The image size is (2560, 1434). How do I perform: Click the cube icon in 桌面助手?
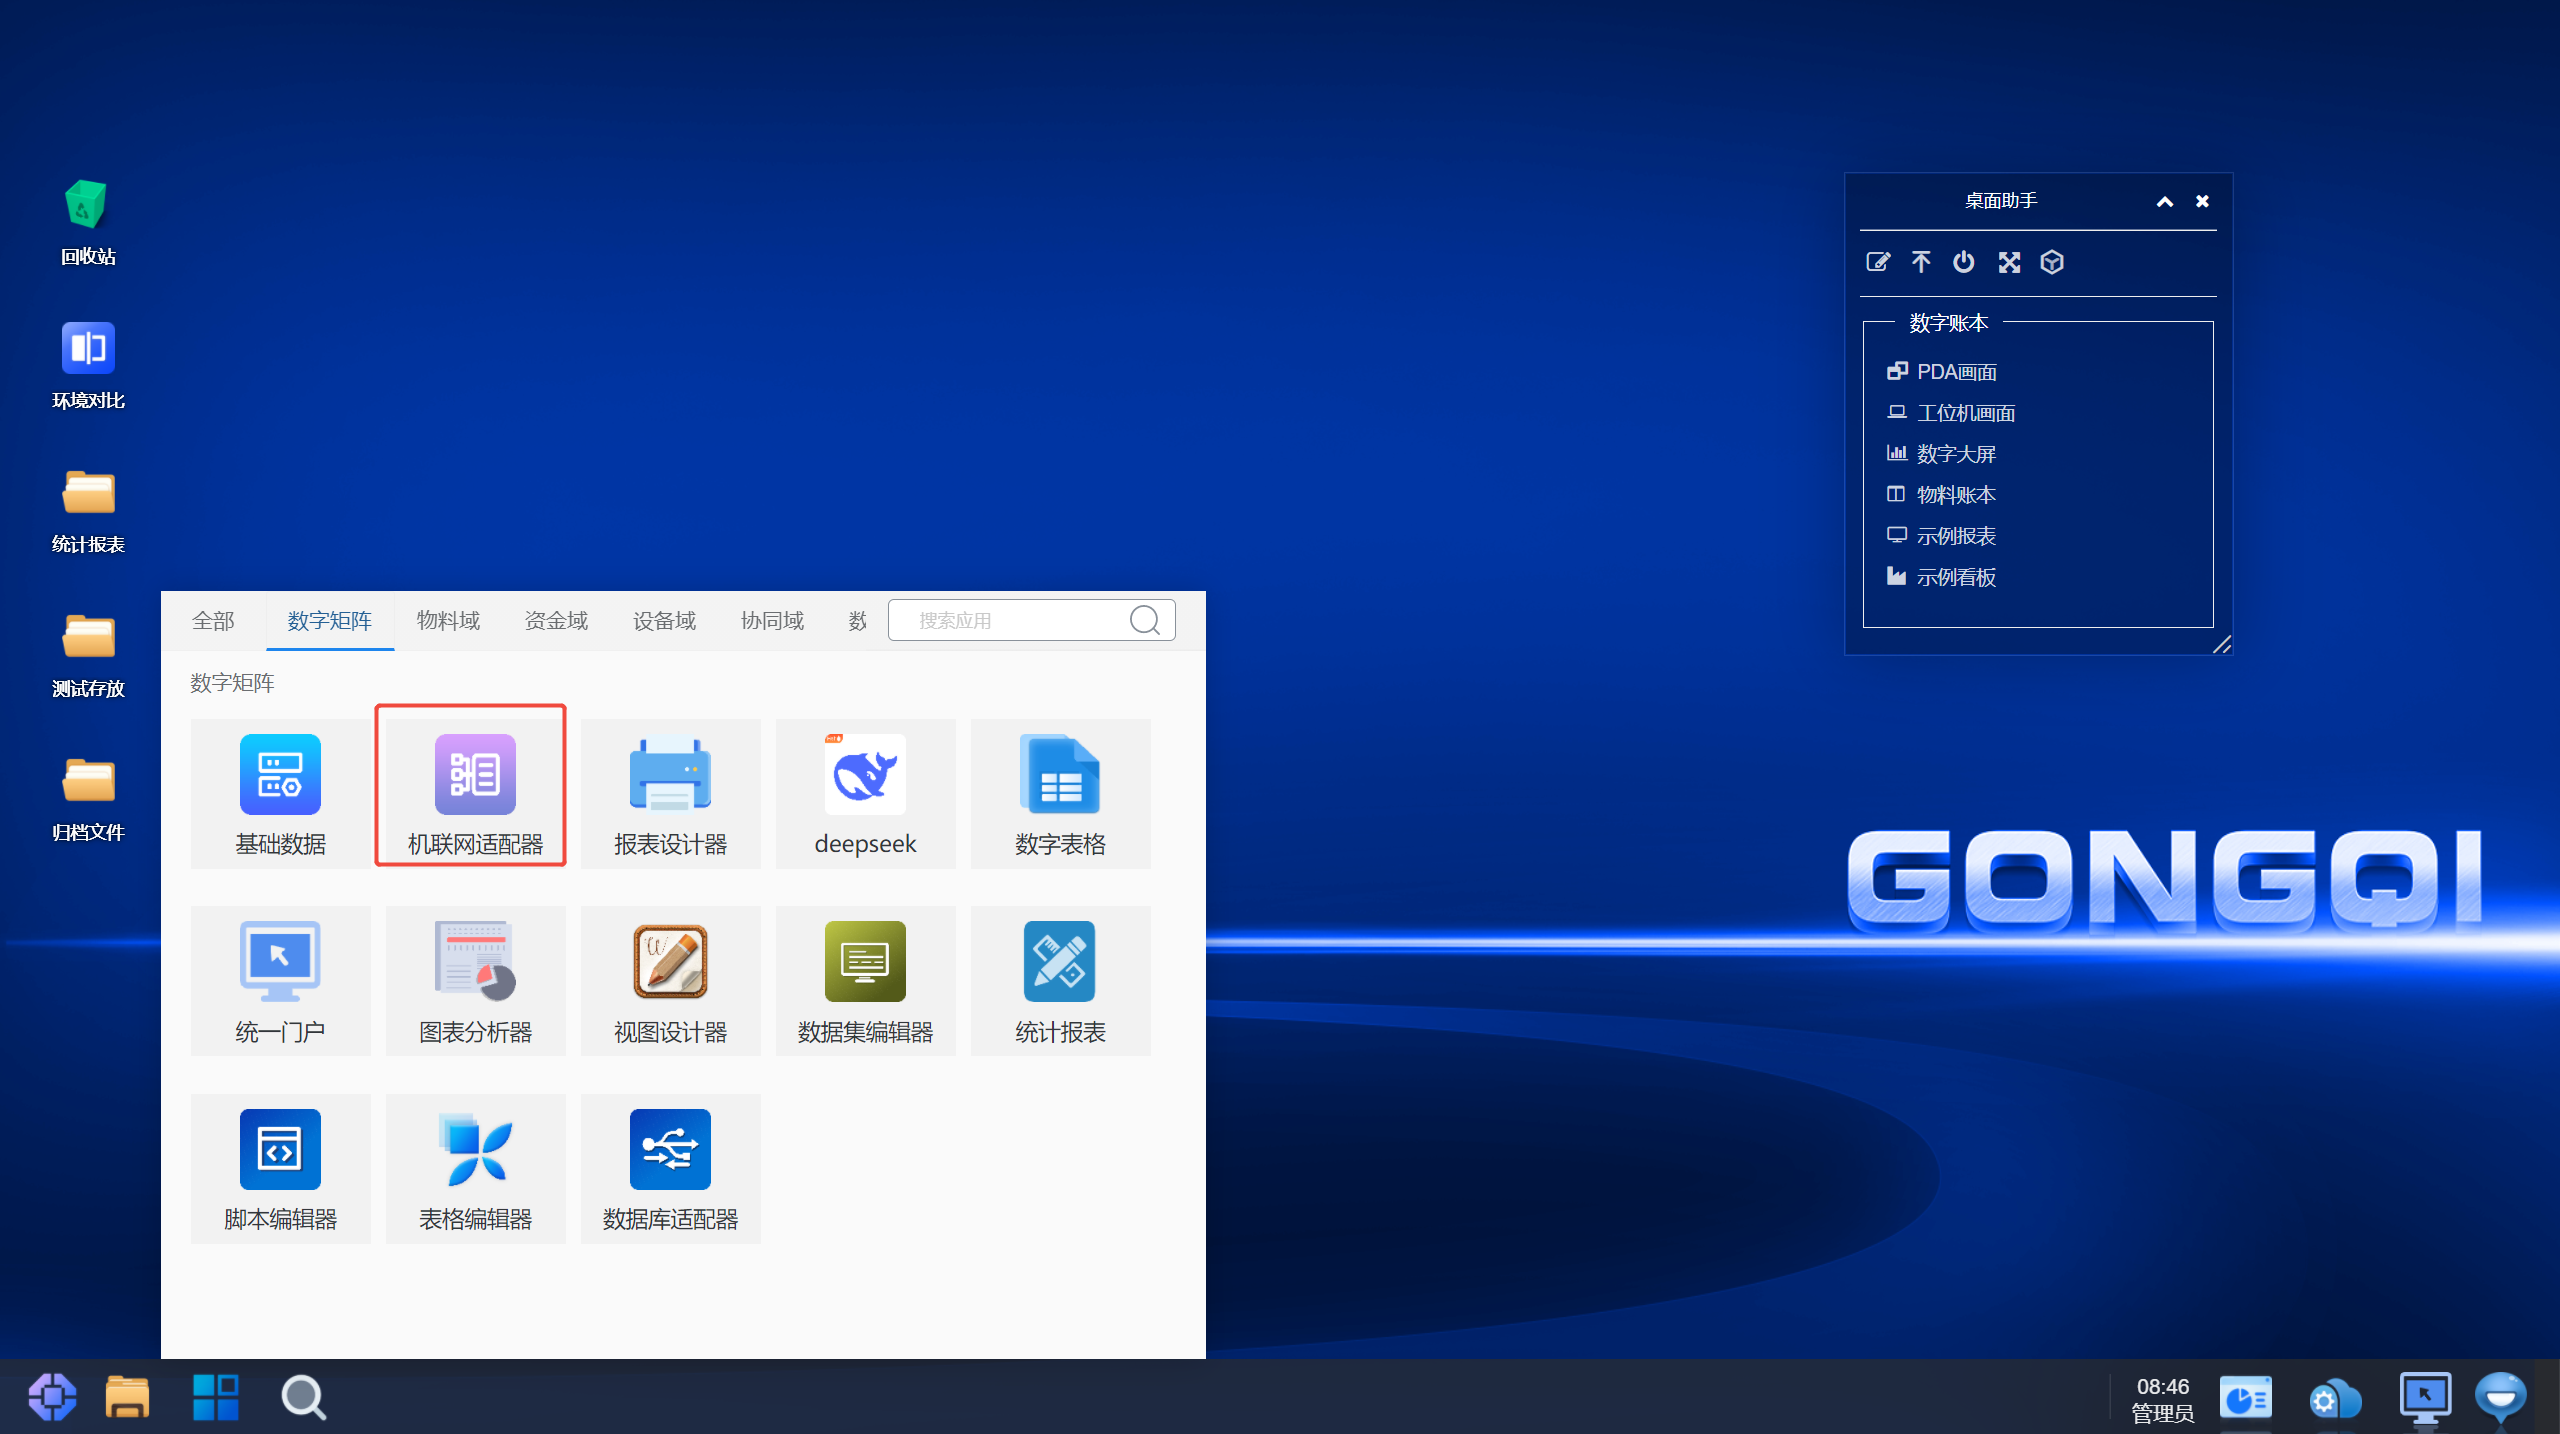click(2052, 262)
